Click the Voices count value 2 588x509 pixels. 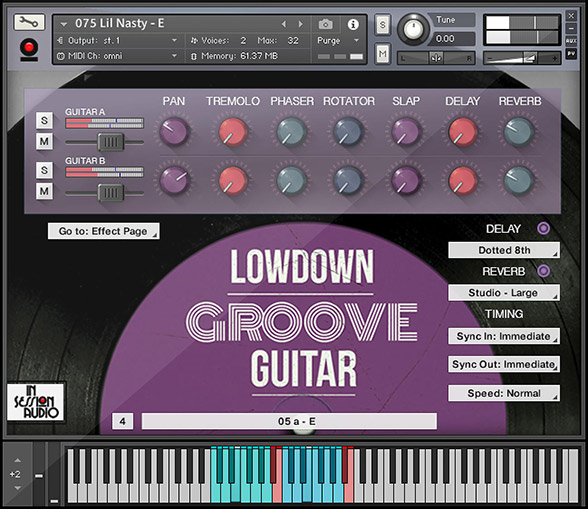pos(243,41)
